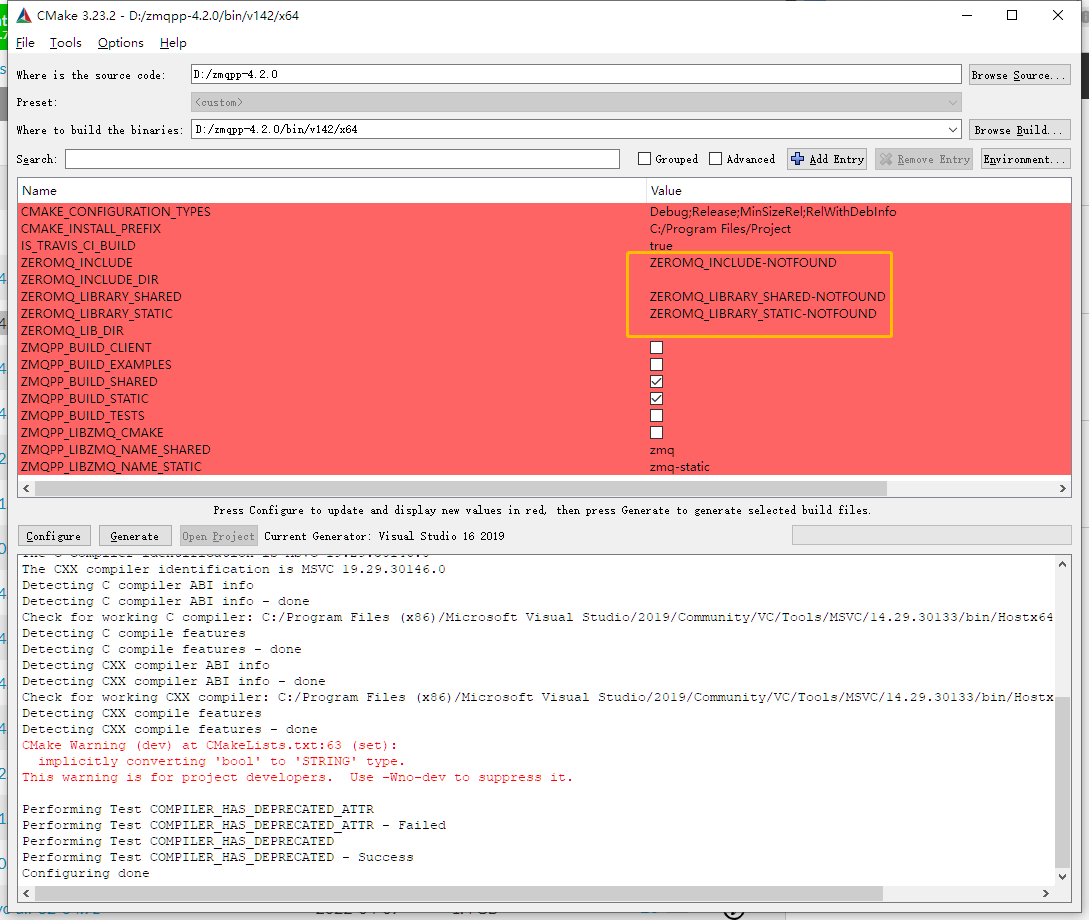Click the progress bar beside Current Generator
Viewport: 1089px width, 920px height.
point(931,535)
